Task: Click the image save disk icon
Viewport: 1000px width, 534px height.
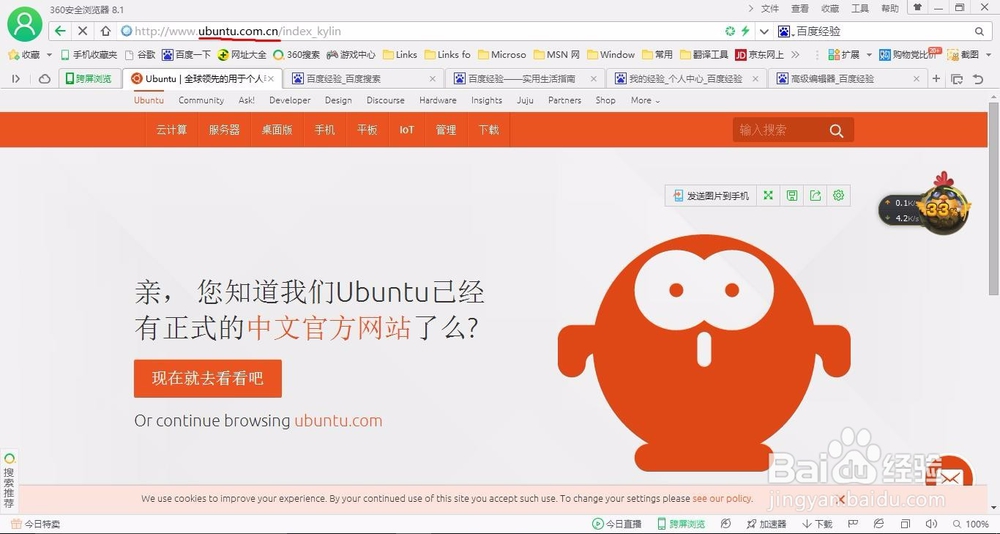Action: pyautogui.click(x=792, y=196)
